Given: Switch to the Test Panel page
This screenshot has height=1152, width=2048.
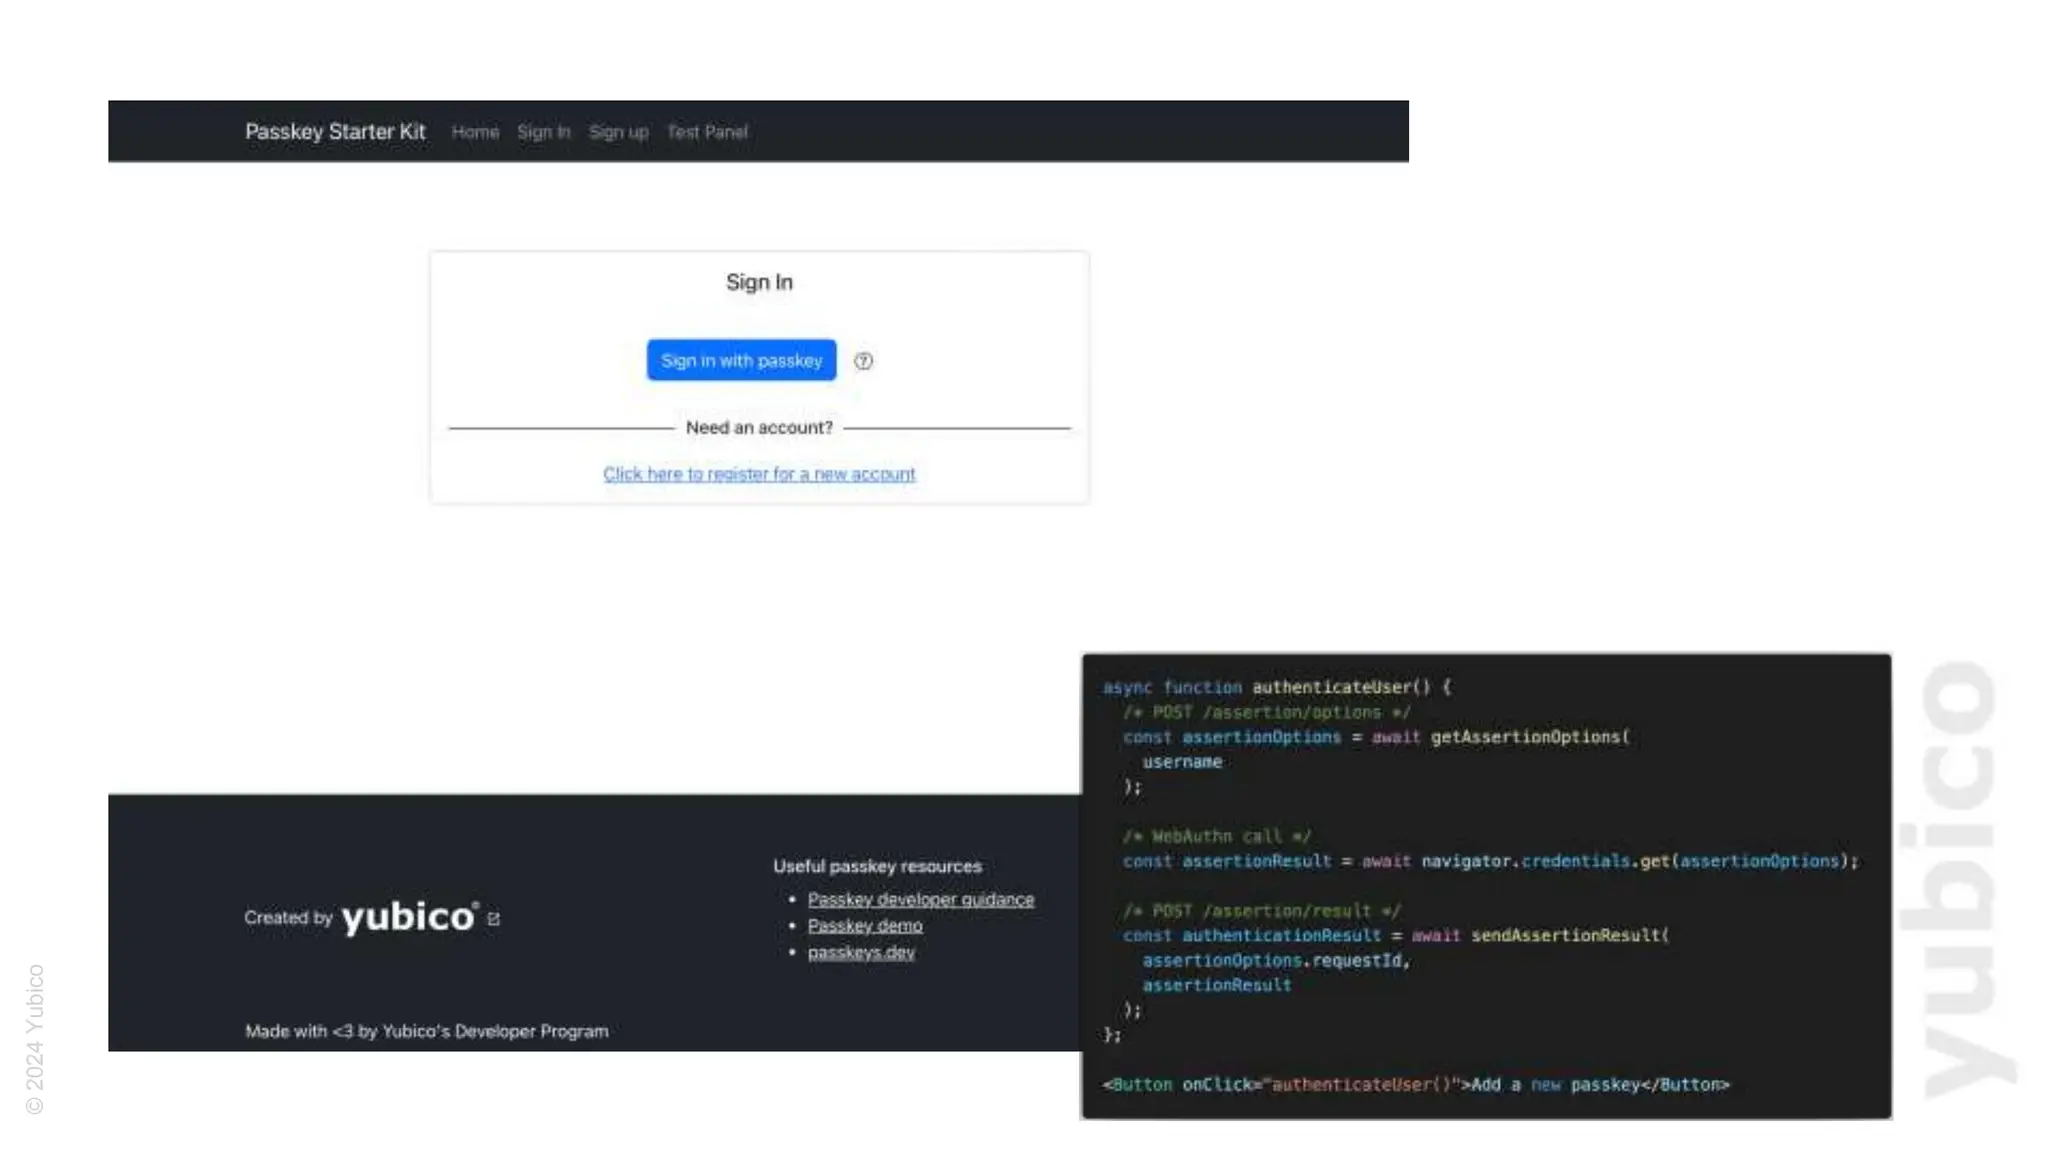Looking at the screenshot, I should tap(707, 132).
